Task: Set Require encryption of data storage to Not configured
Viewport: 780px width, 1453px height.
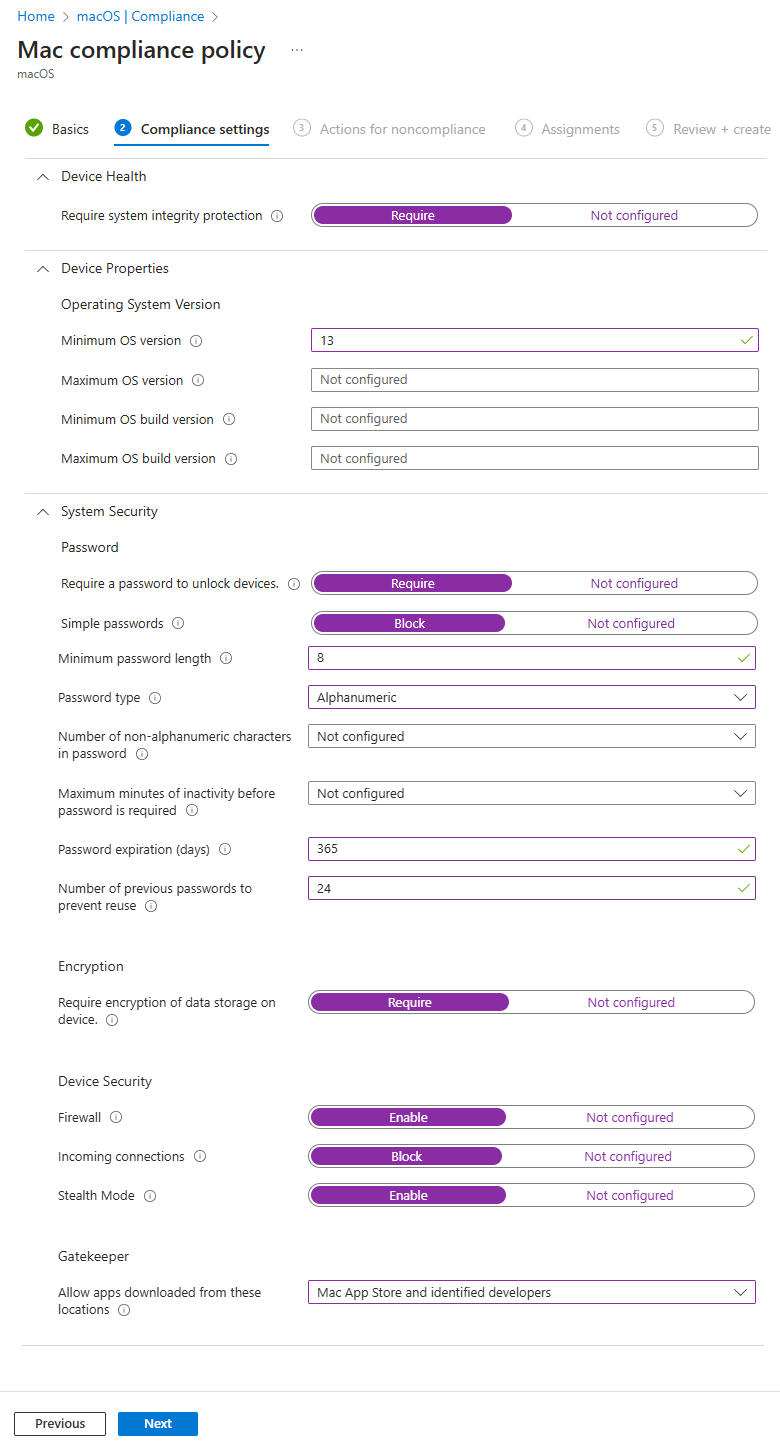Action: (631, 1002)
